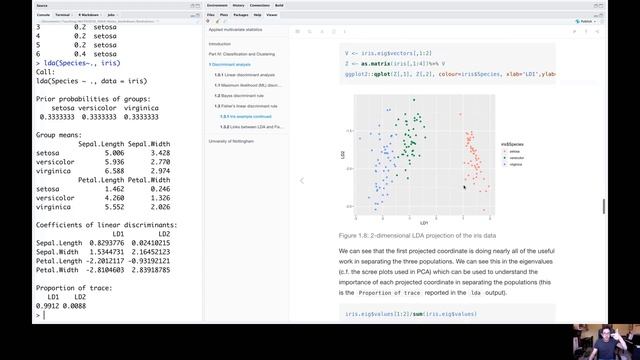The height and width of the screenshot is (360, 640).
Task: Toggle the book sidebar menu icon
Action: click(298, 31)
